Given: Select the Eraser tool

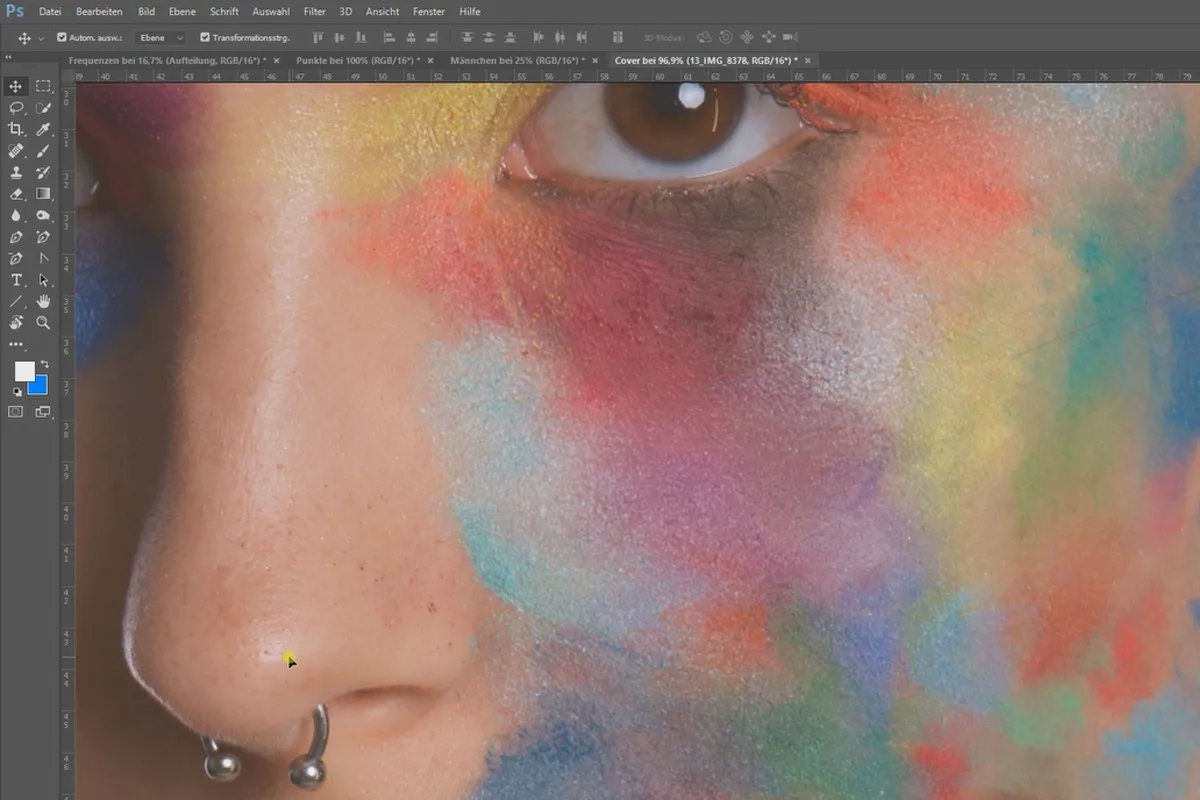Looking at the screenshot, I should (x=16, y=194).
